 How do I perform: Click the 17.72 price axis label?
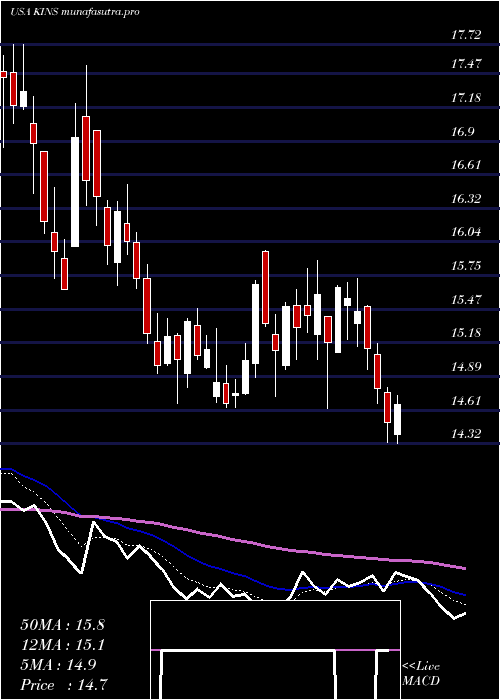pyautogui.click(x=466, y=34)
